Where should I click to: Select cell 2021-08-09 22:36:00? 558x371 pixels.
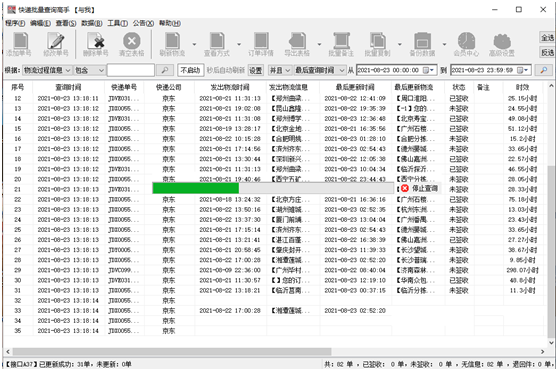click(230, 270)
